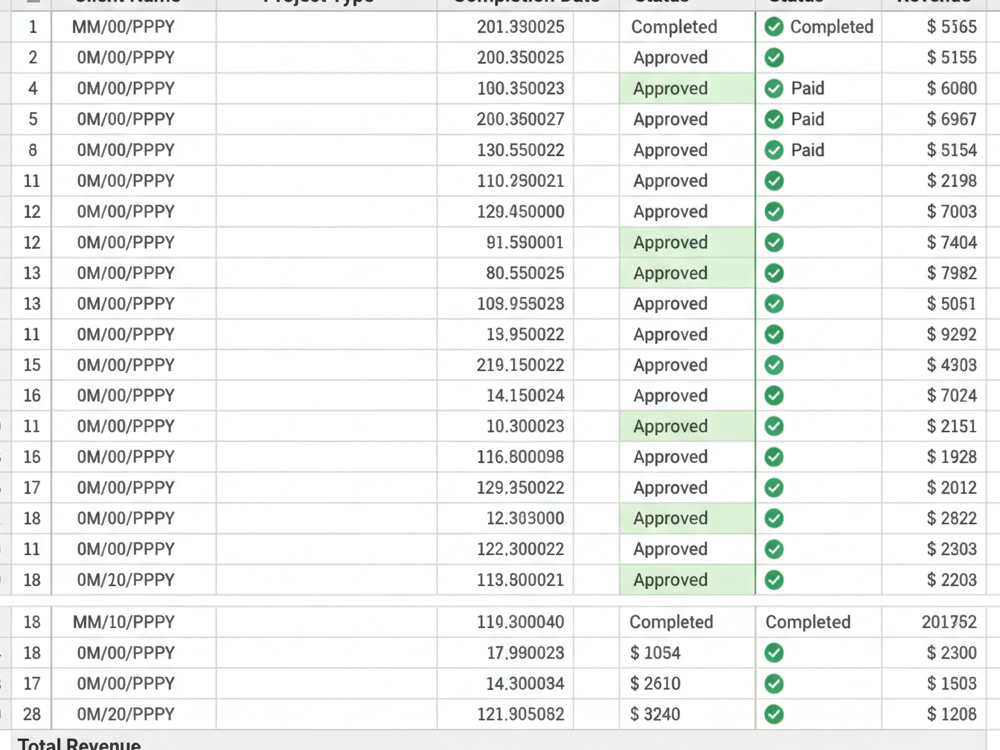Click the green check icon in the $ 1208 row
Viewport: 1000px width, 750px height.
coord(774,714)
